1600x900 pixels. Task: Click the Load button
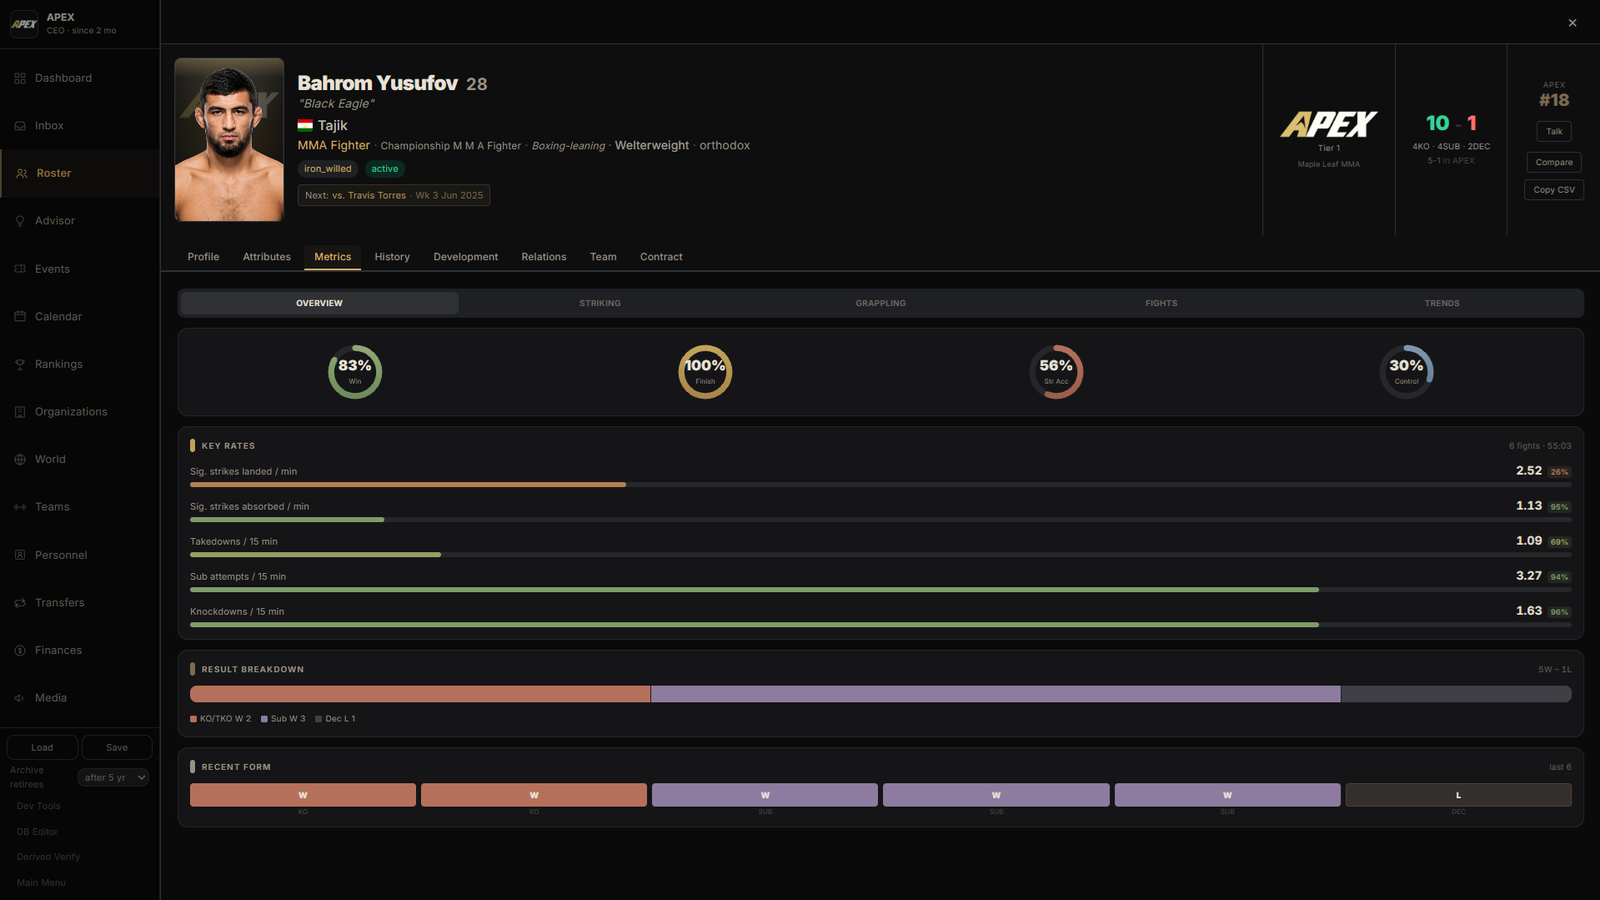click(42, 747)
